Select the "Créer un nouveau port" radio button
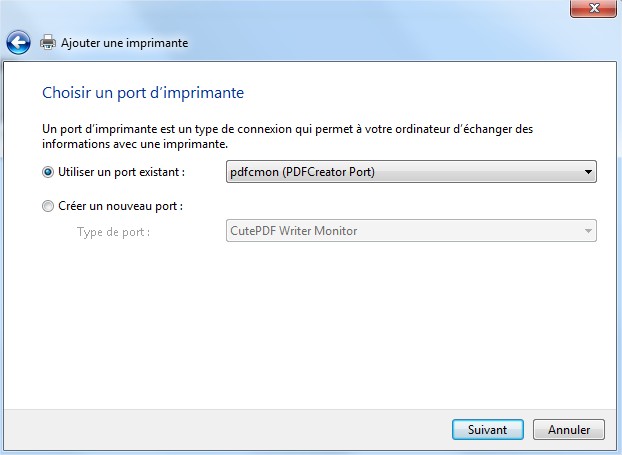 click(48, 206)
